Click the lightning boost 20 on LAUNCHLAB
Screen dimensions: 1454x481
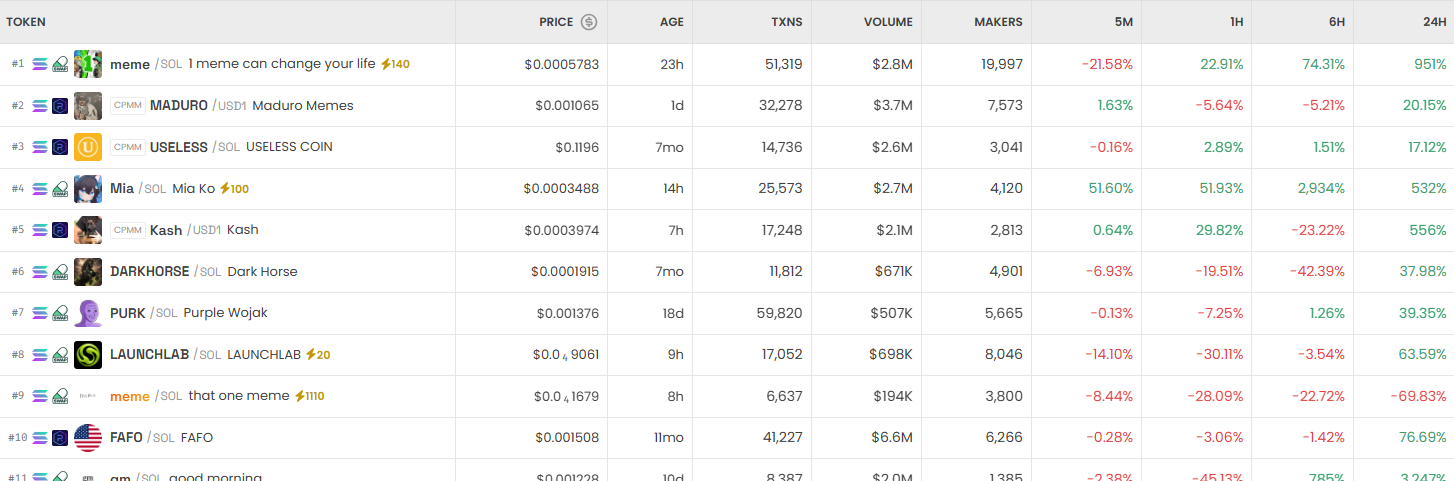pos(318,355)
